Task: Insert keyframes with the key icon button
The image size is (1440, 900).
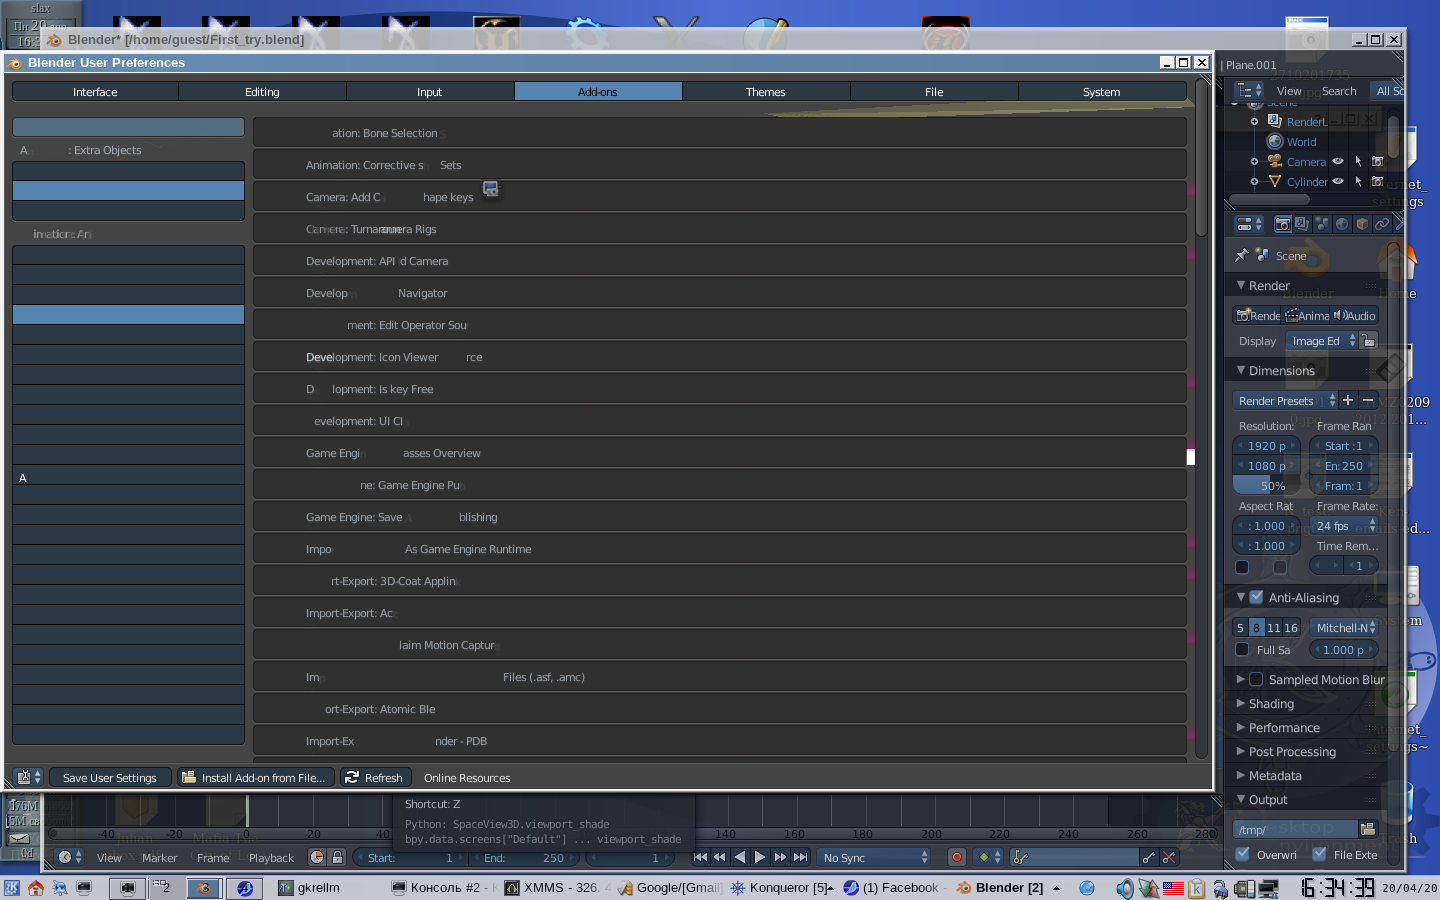Action: tap(1148, 857)
